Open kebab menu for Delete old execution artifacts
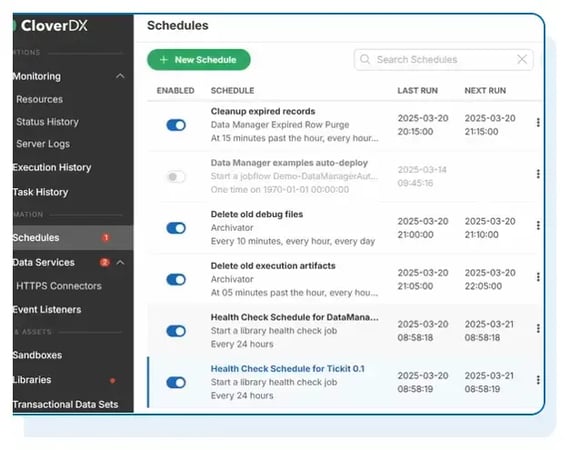The width and height of the screenshot is (570, 450). click(538, 277)
